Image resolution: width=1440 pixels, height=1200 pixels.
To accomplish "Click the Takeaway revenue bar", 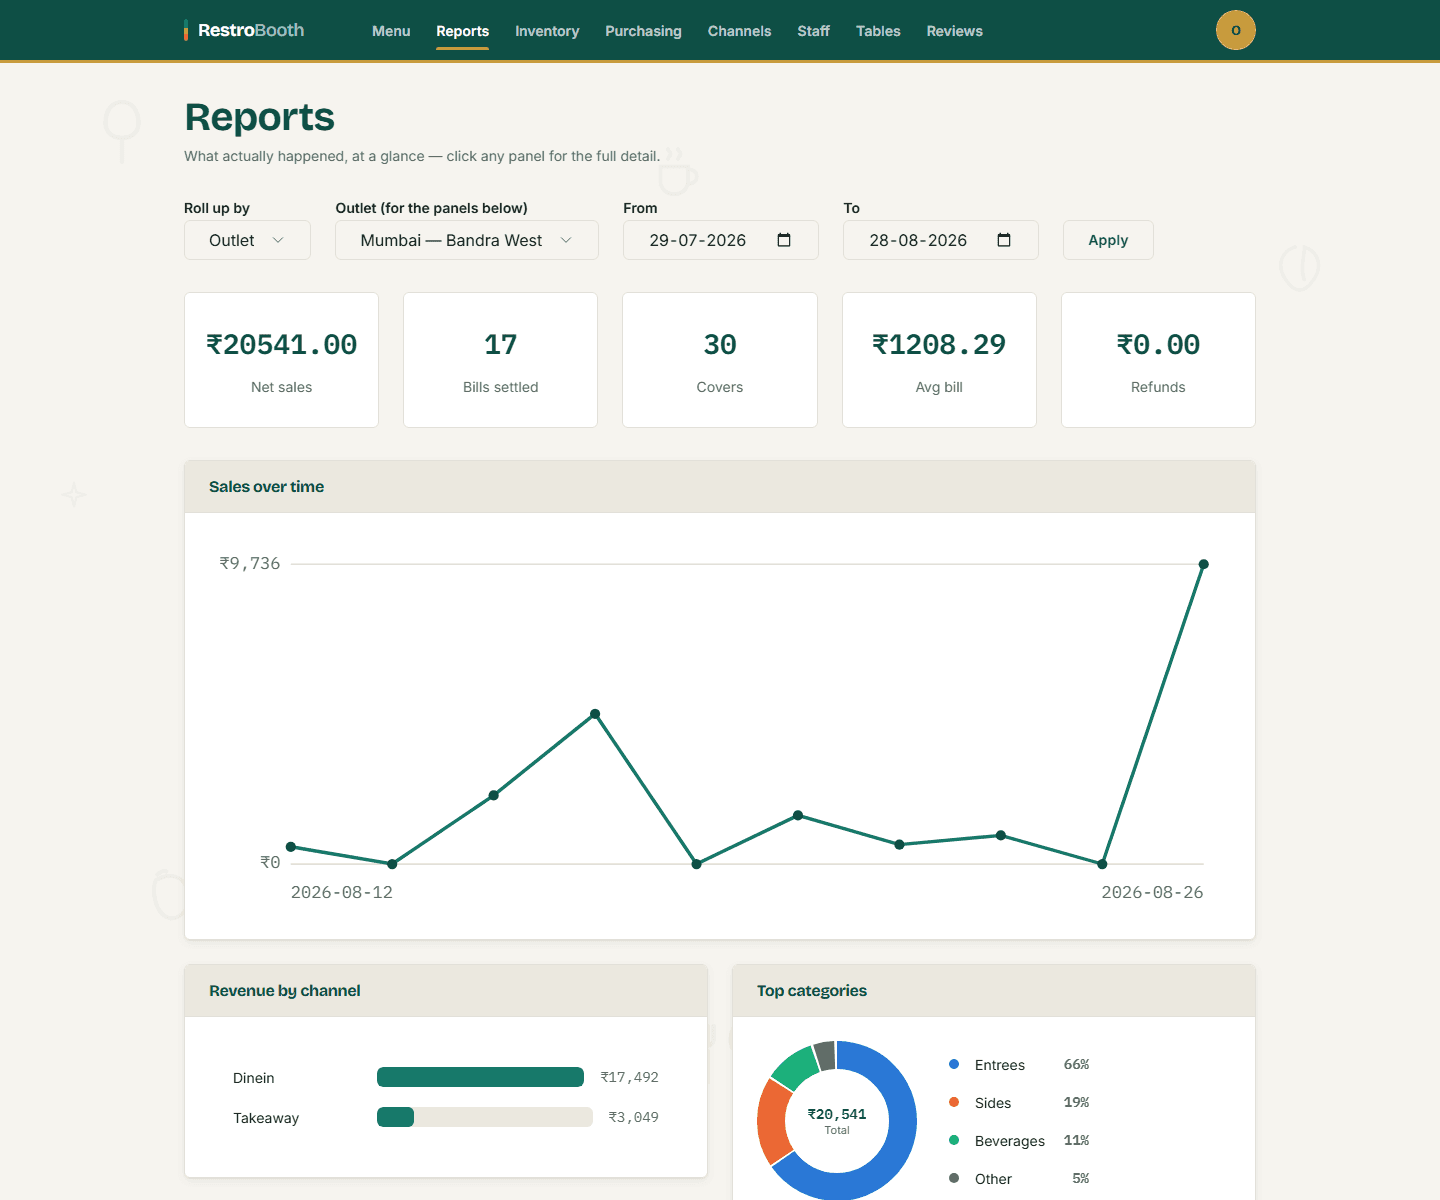I will coord(484,1117).
